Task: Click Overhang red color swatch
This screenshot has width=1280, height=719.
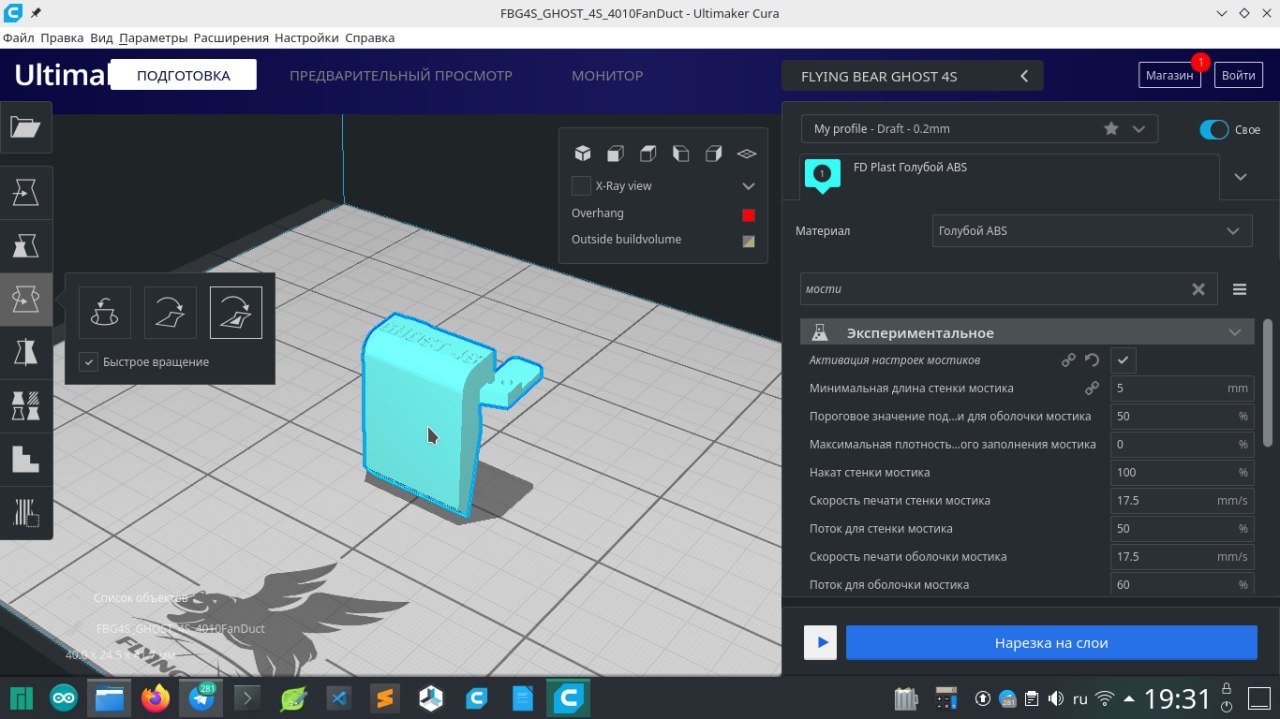Action: coord(748,215)
